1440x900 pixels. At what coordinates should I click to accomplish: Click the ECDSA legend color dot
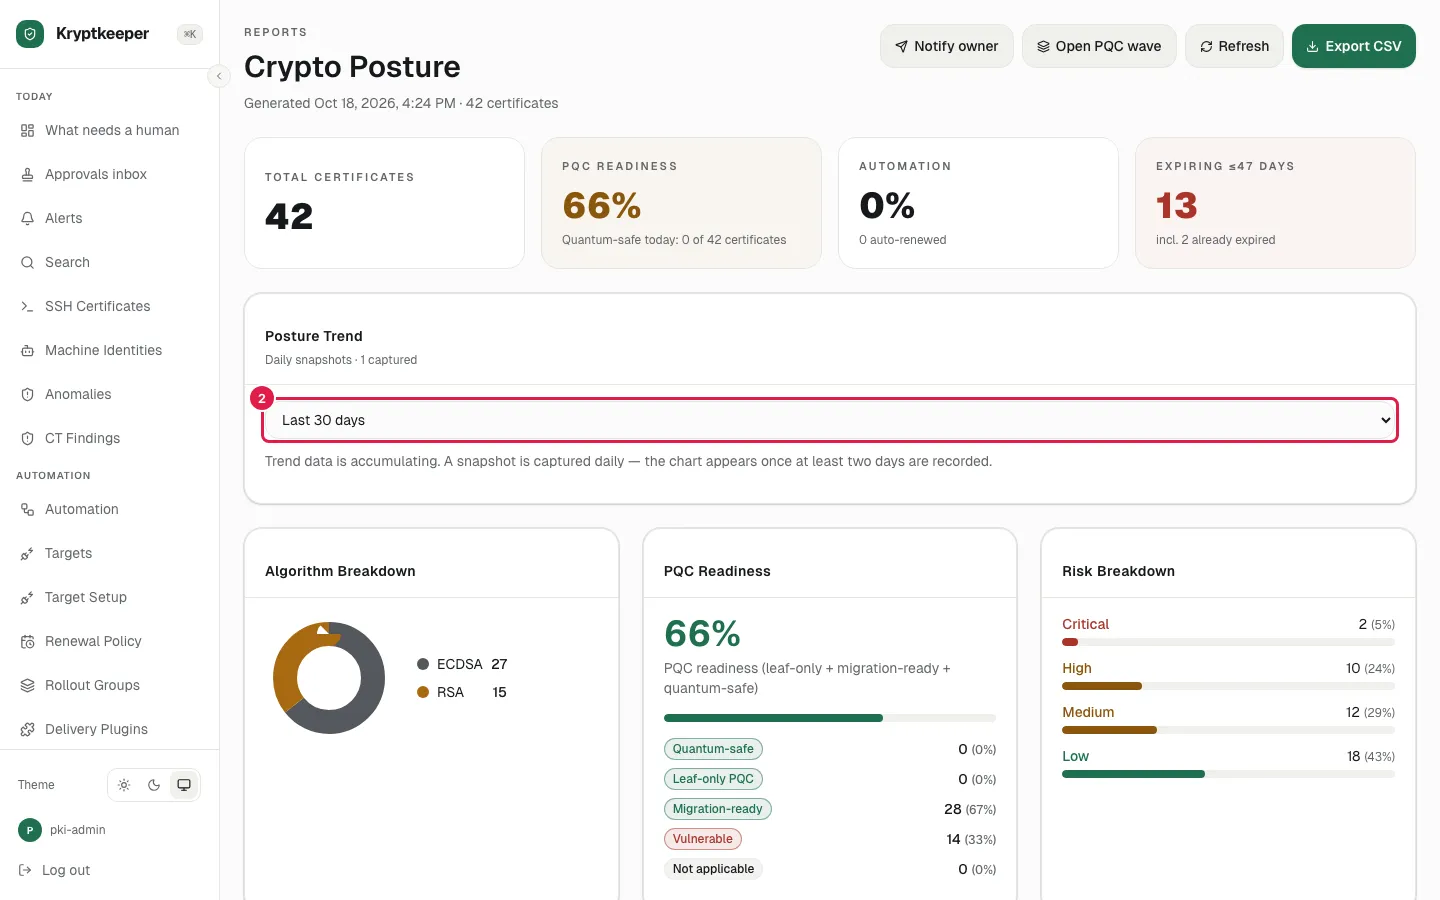tap(423, 664)
